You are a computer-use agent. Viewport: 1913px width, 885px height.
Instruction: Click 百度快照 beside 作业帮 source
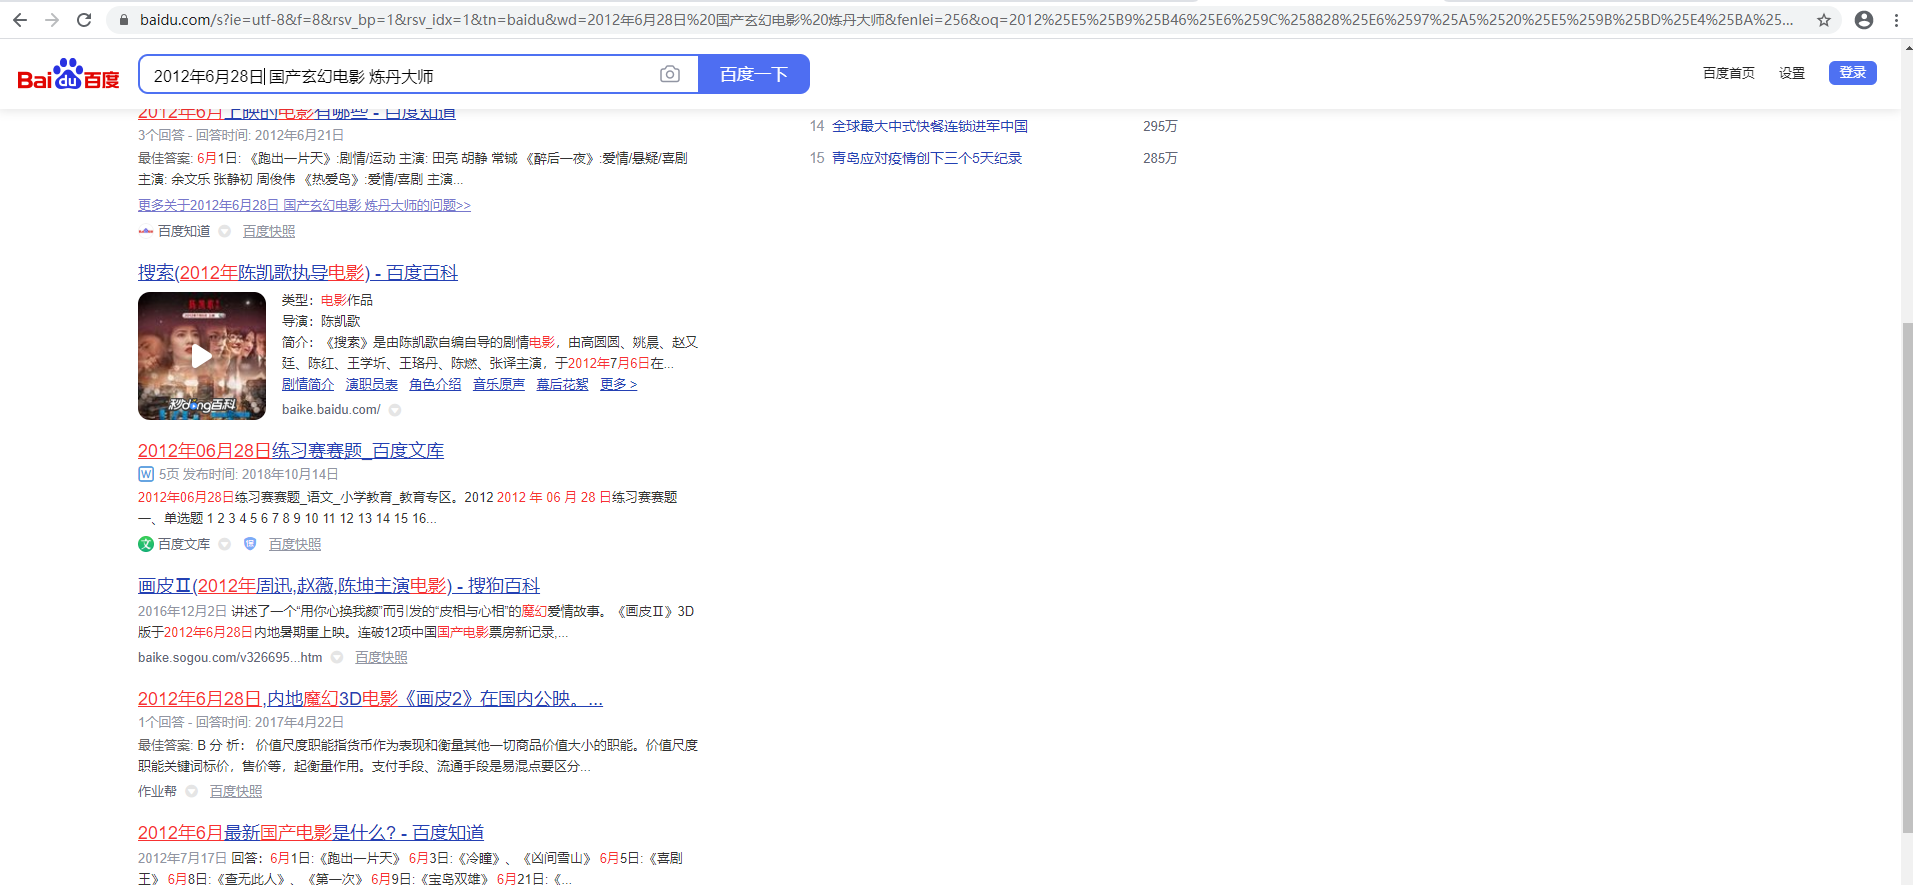coord(236,791)
